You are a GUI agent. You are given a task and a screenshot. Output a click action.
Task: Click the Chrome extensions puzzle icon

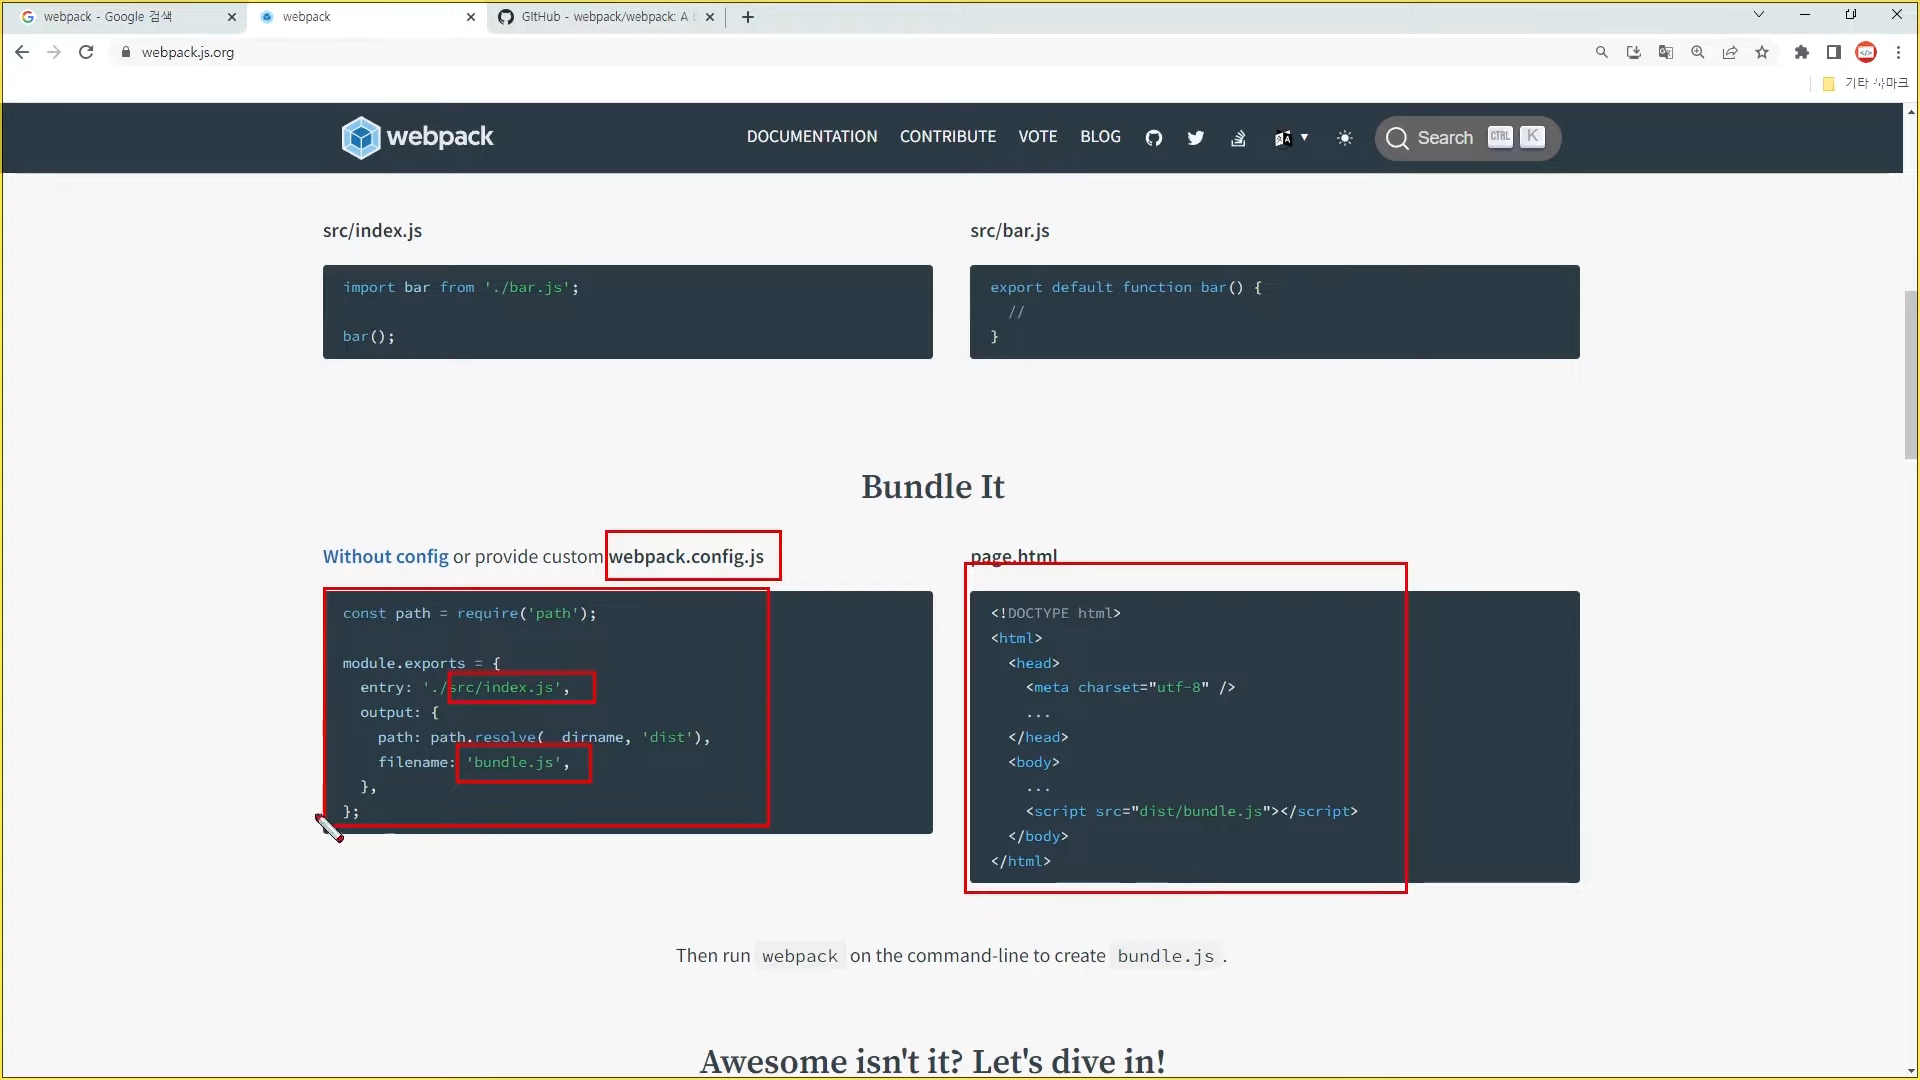[x=1802, y=52]
